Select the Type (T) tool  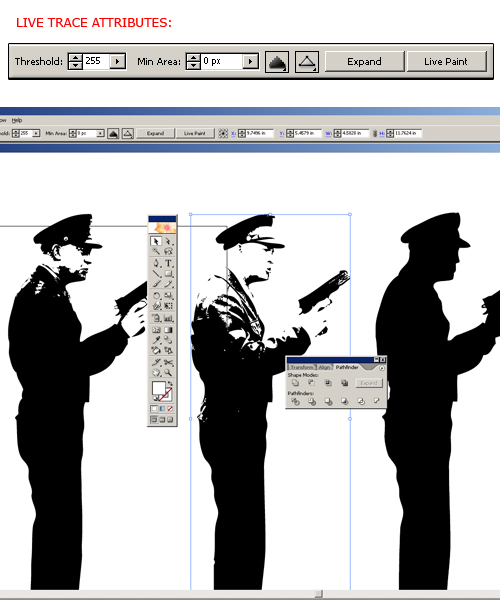click(168, 263)
